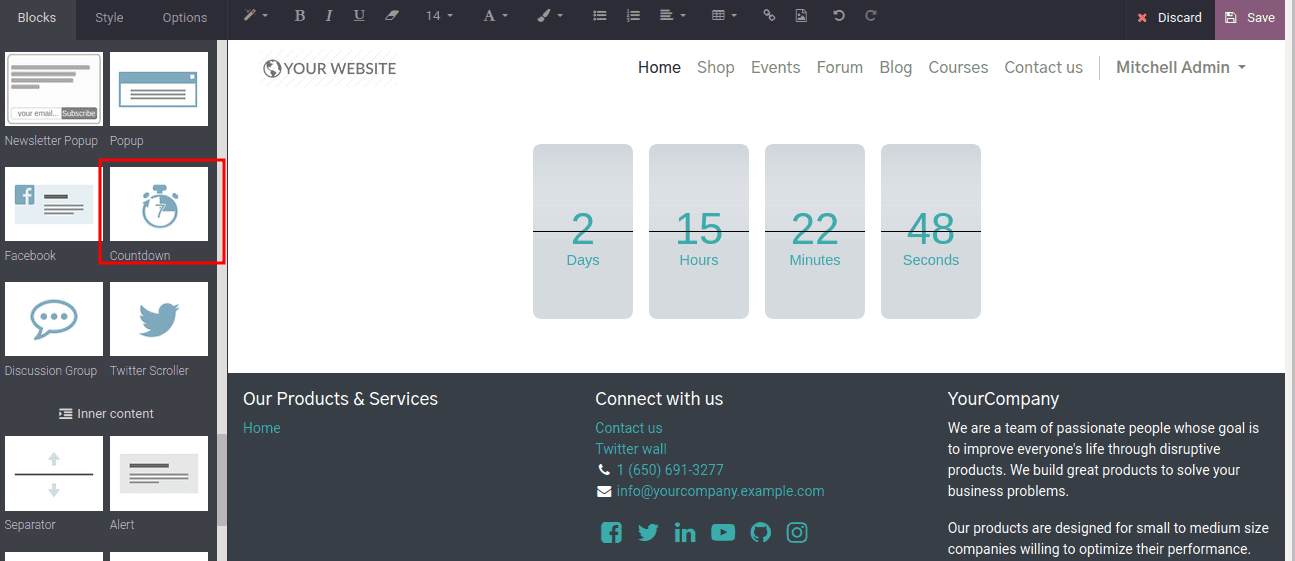Pick the Countdown block stopwatch icon
The height and width of the screenshot is (561, 1295).
159,204
